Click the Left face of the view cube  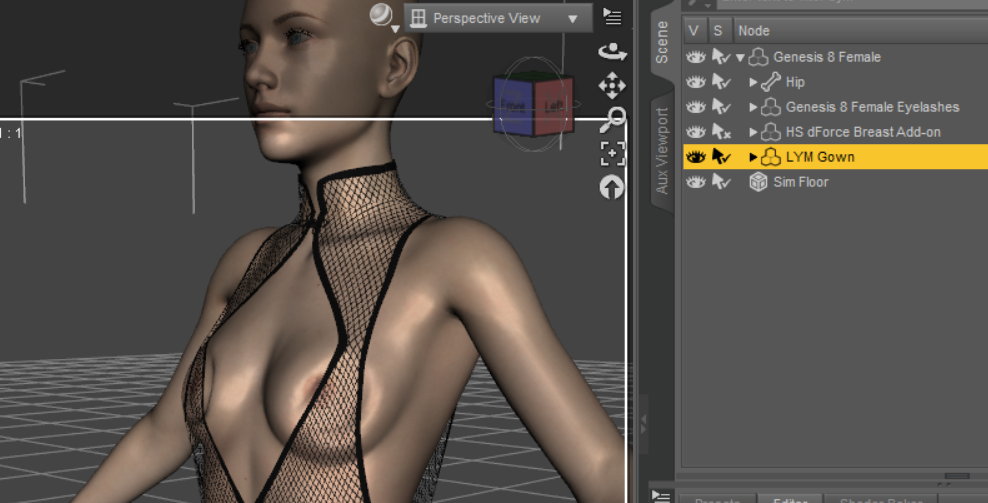coord(553,106)
